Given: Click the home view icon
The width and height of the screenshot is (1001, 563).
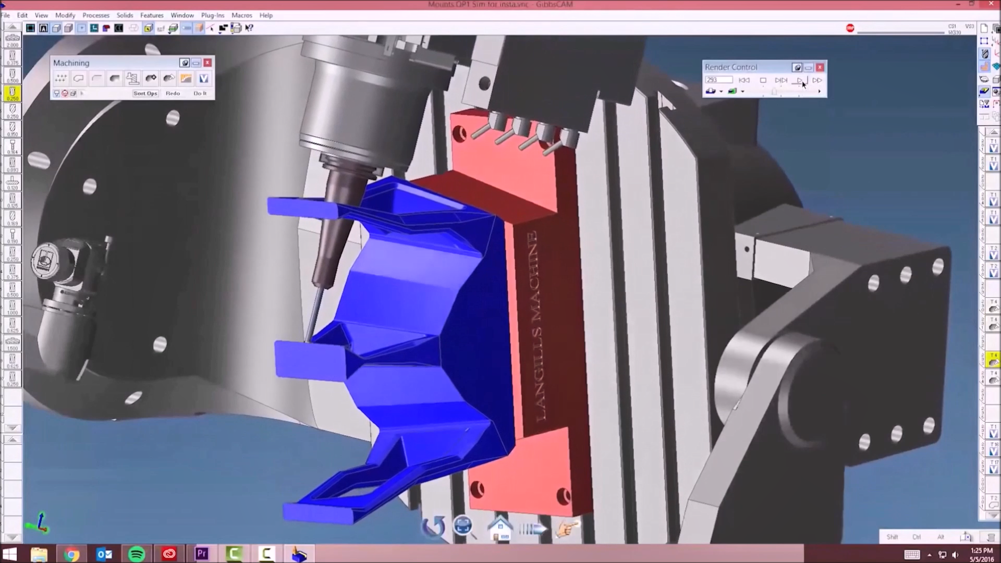Looking at the screenshot, I should coord(499,526).
